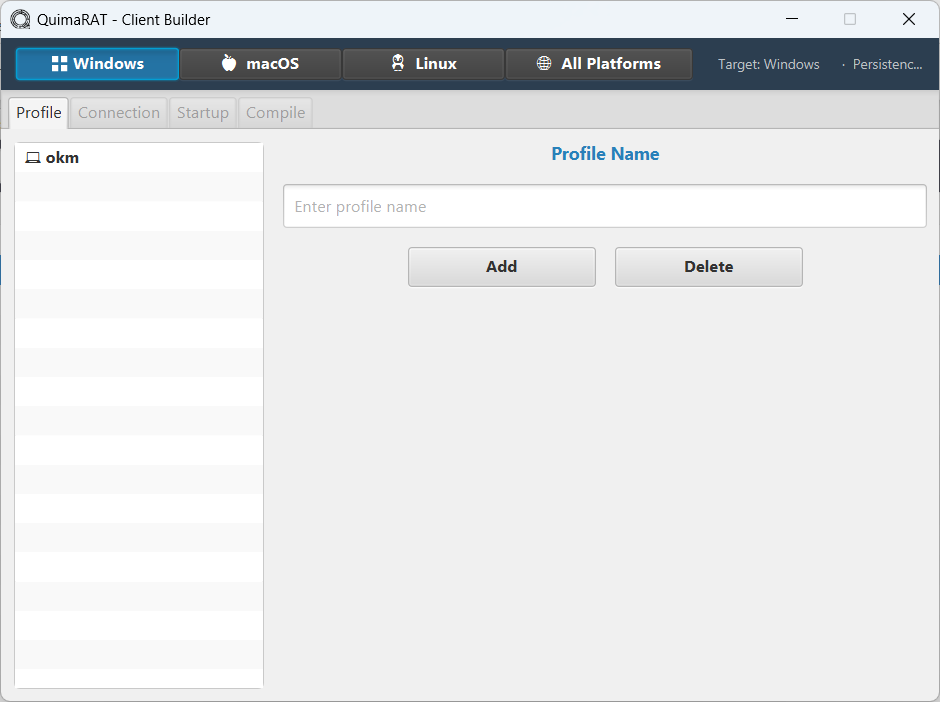Viewport: 940px width, 702px height.
Task: Click the Delete button
Action: [x=708, y=266]
